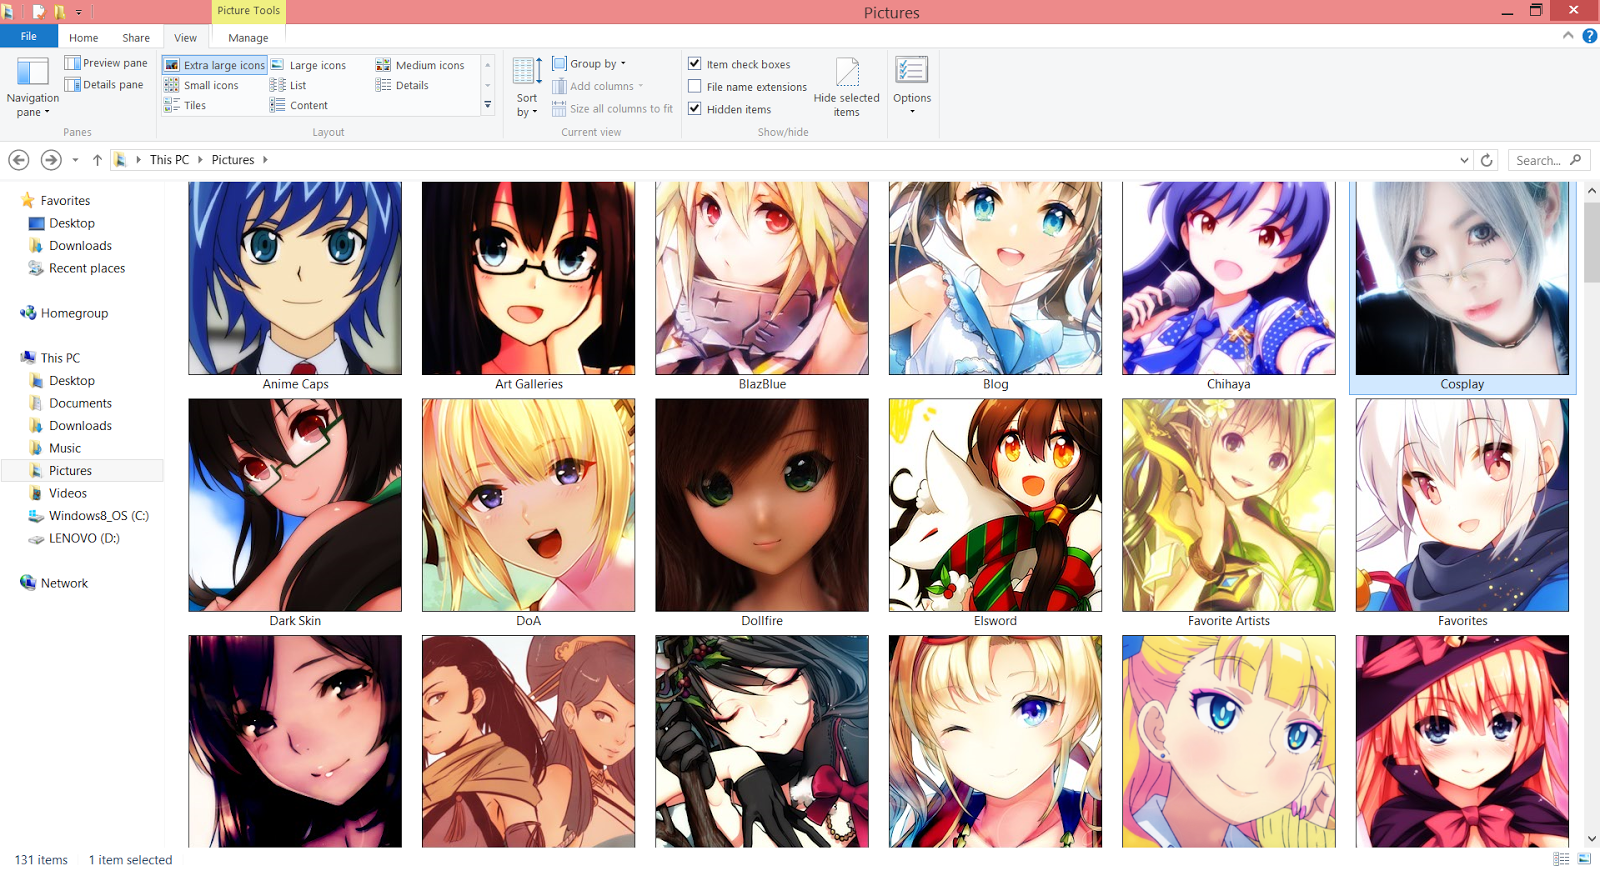The height and width of the screenshot is (871, 1600).
Task: Select the Elsword folder thumbnail
Action: tap(995, 505)
